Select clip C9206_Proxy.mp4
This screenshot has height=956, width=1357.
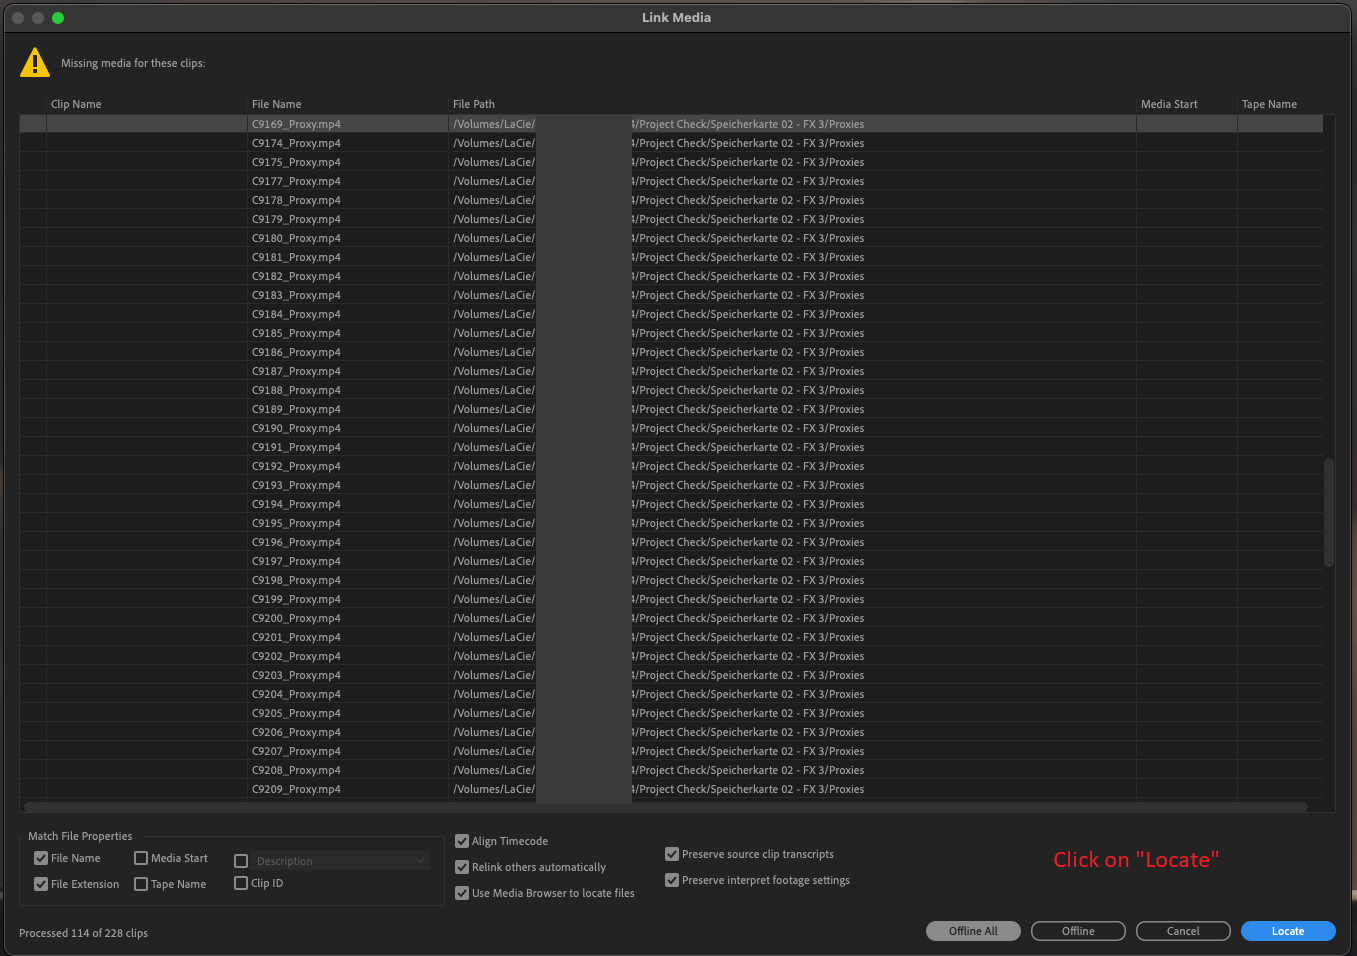[x=671, y=732]
